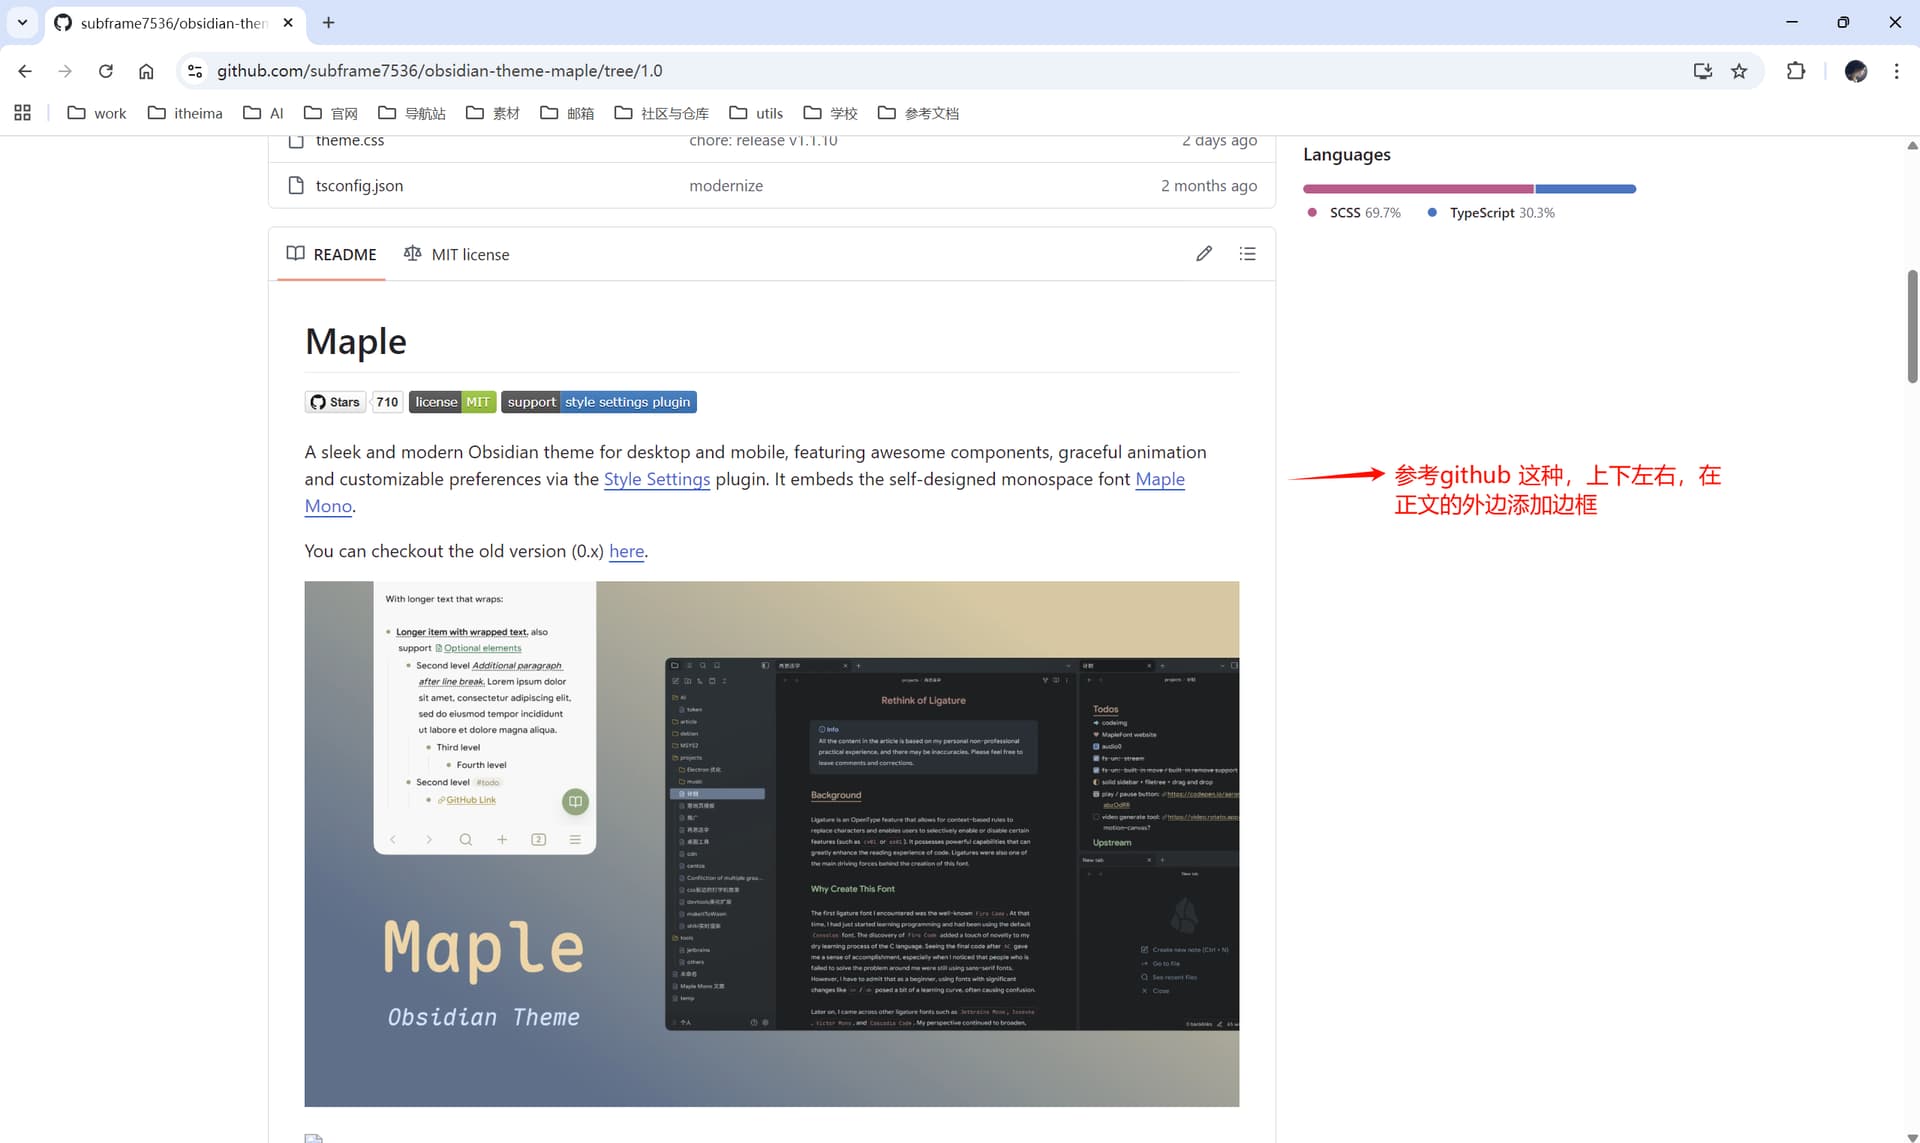Open the tsconfig.json file
1920x1143 pixels.
click(359, 186)
